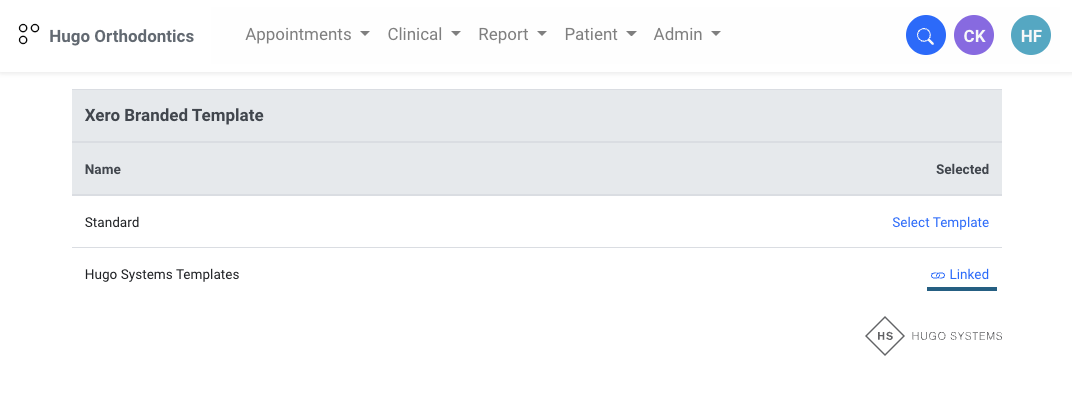Screen dimensions: 1072x402
Task: Select the Hugo Systems Templates row name
Action: (162, 274)
